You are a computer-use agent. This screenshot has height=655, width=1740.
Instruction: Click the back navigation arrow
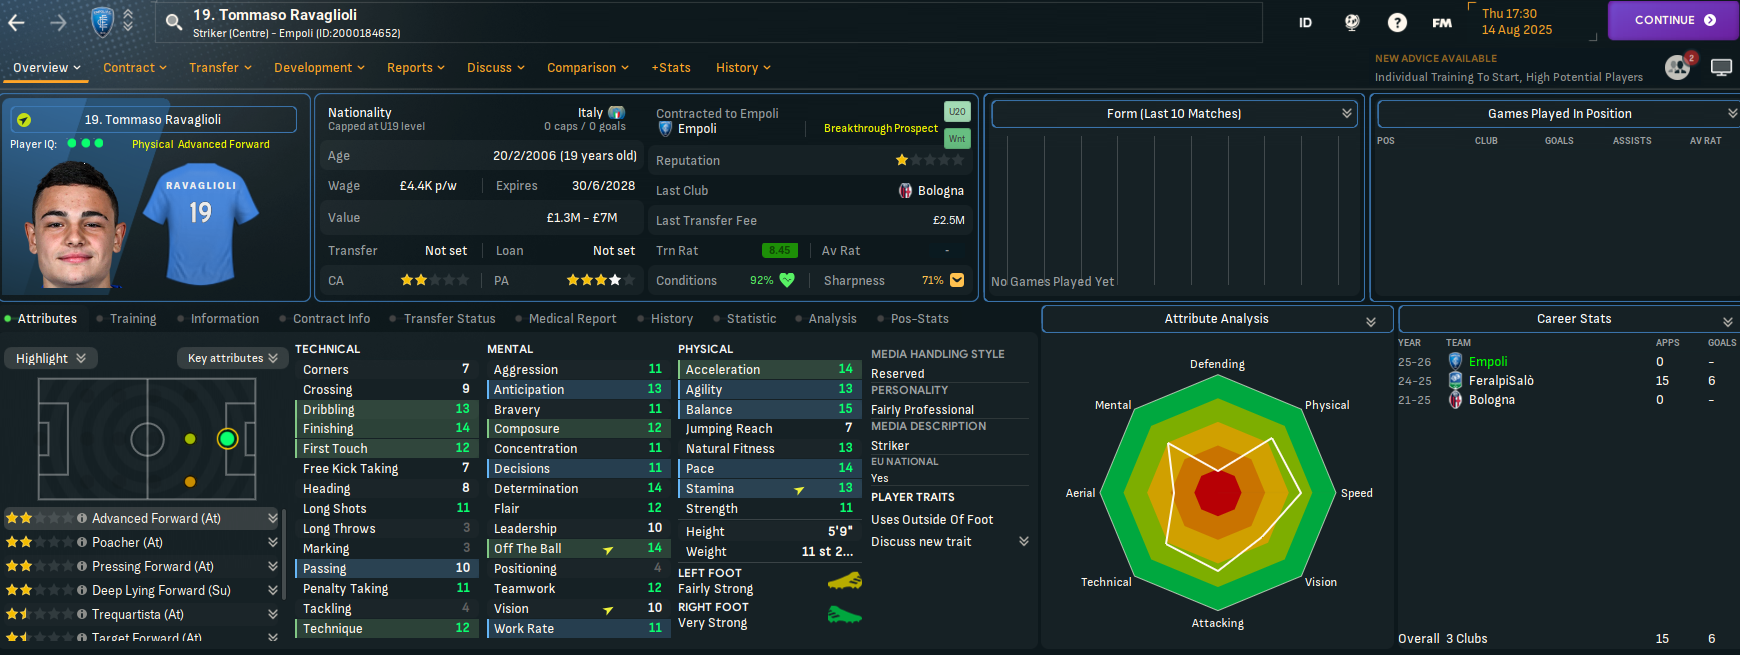pyautogui.click(x=17, y=22)
